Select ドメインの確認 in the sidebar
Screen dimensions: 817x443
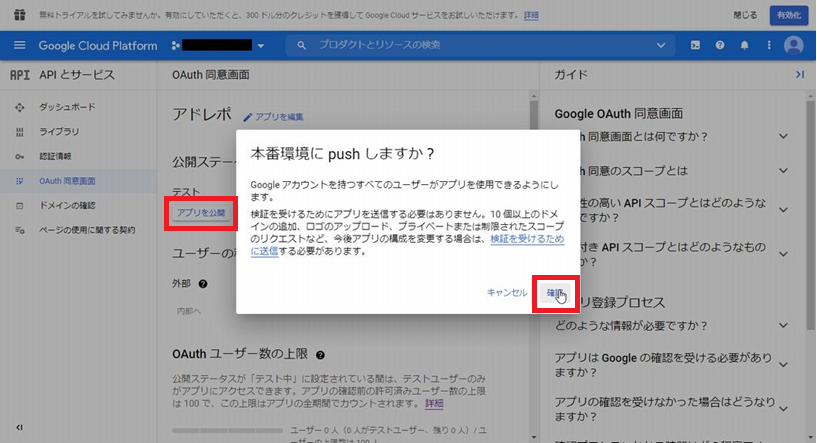(78, 206)
